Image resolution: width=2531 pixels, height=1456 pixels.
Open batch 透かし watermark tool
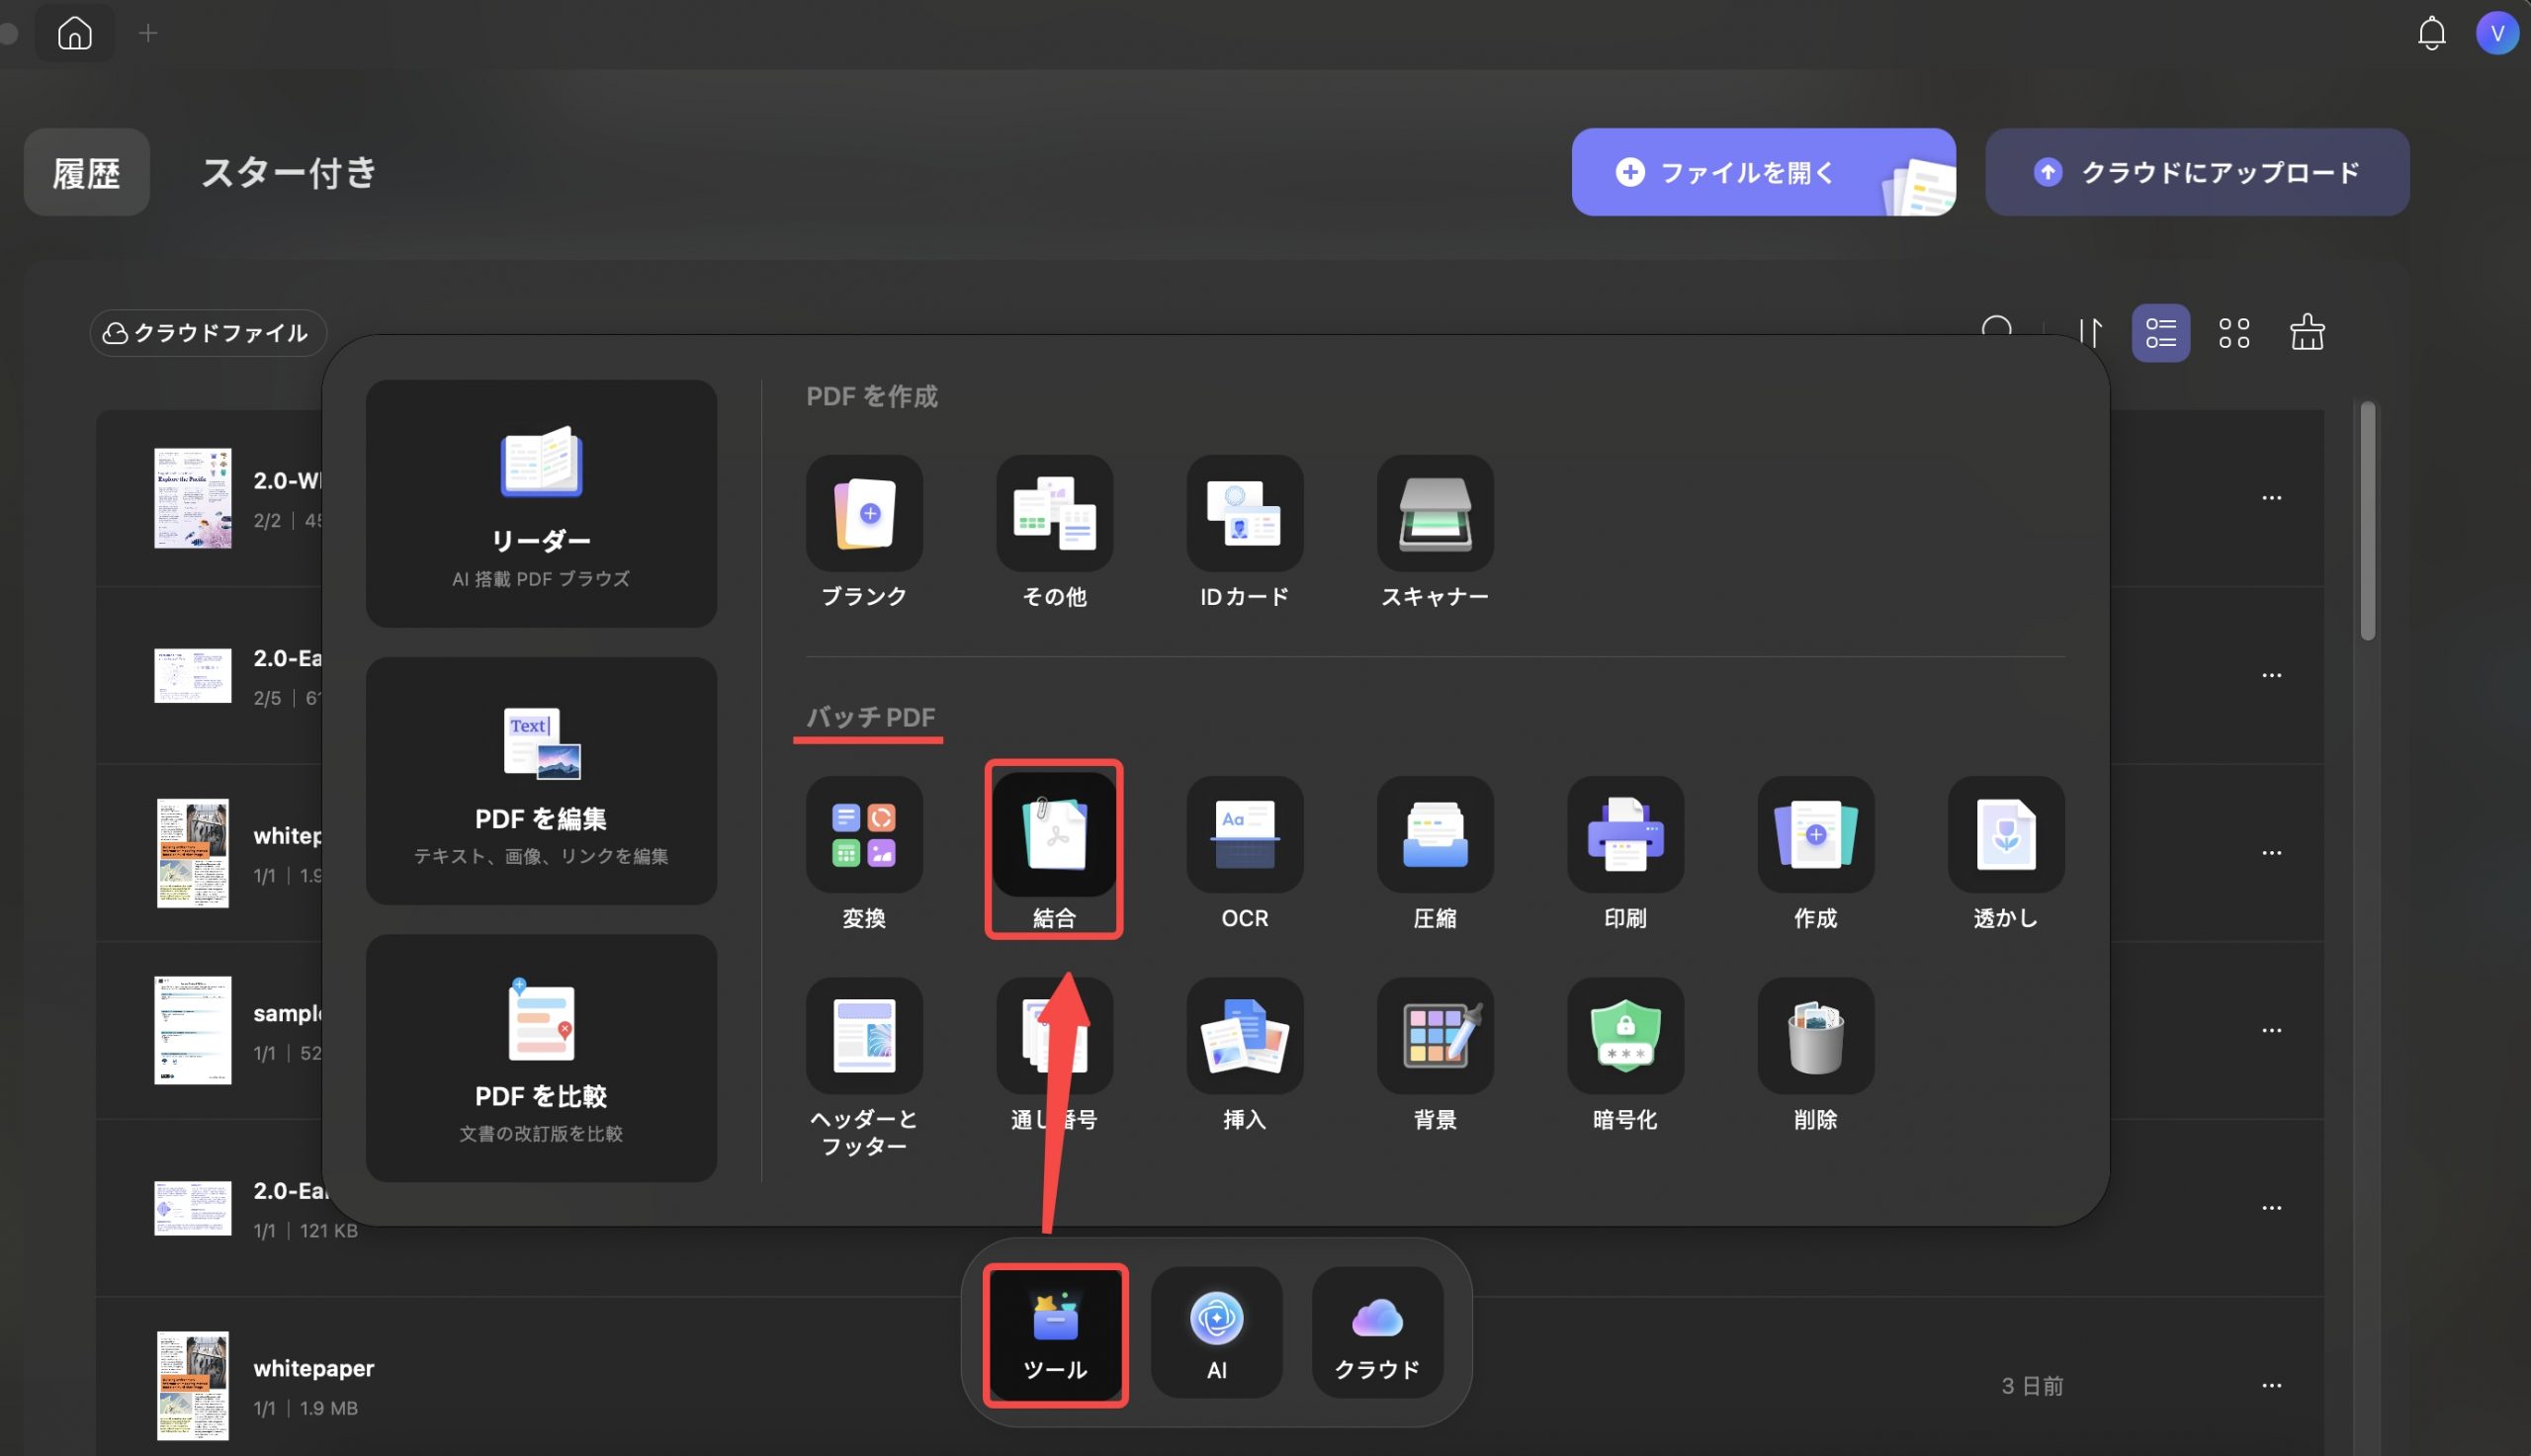2005,835
